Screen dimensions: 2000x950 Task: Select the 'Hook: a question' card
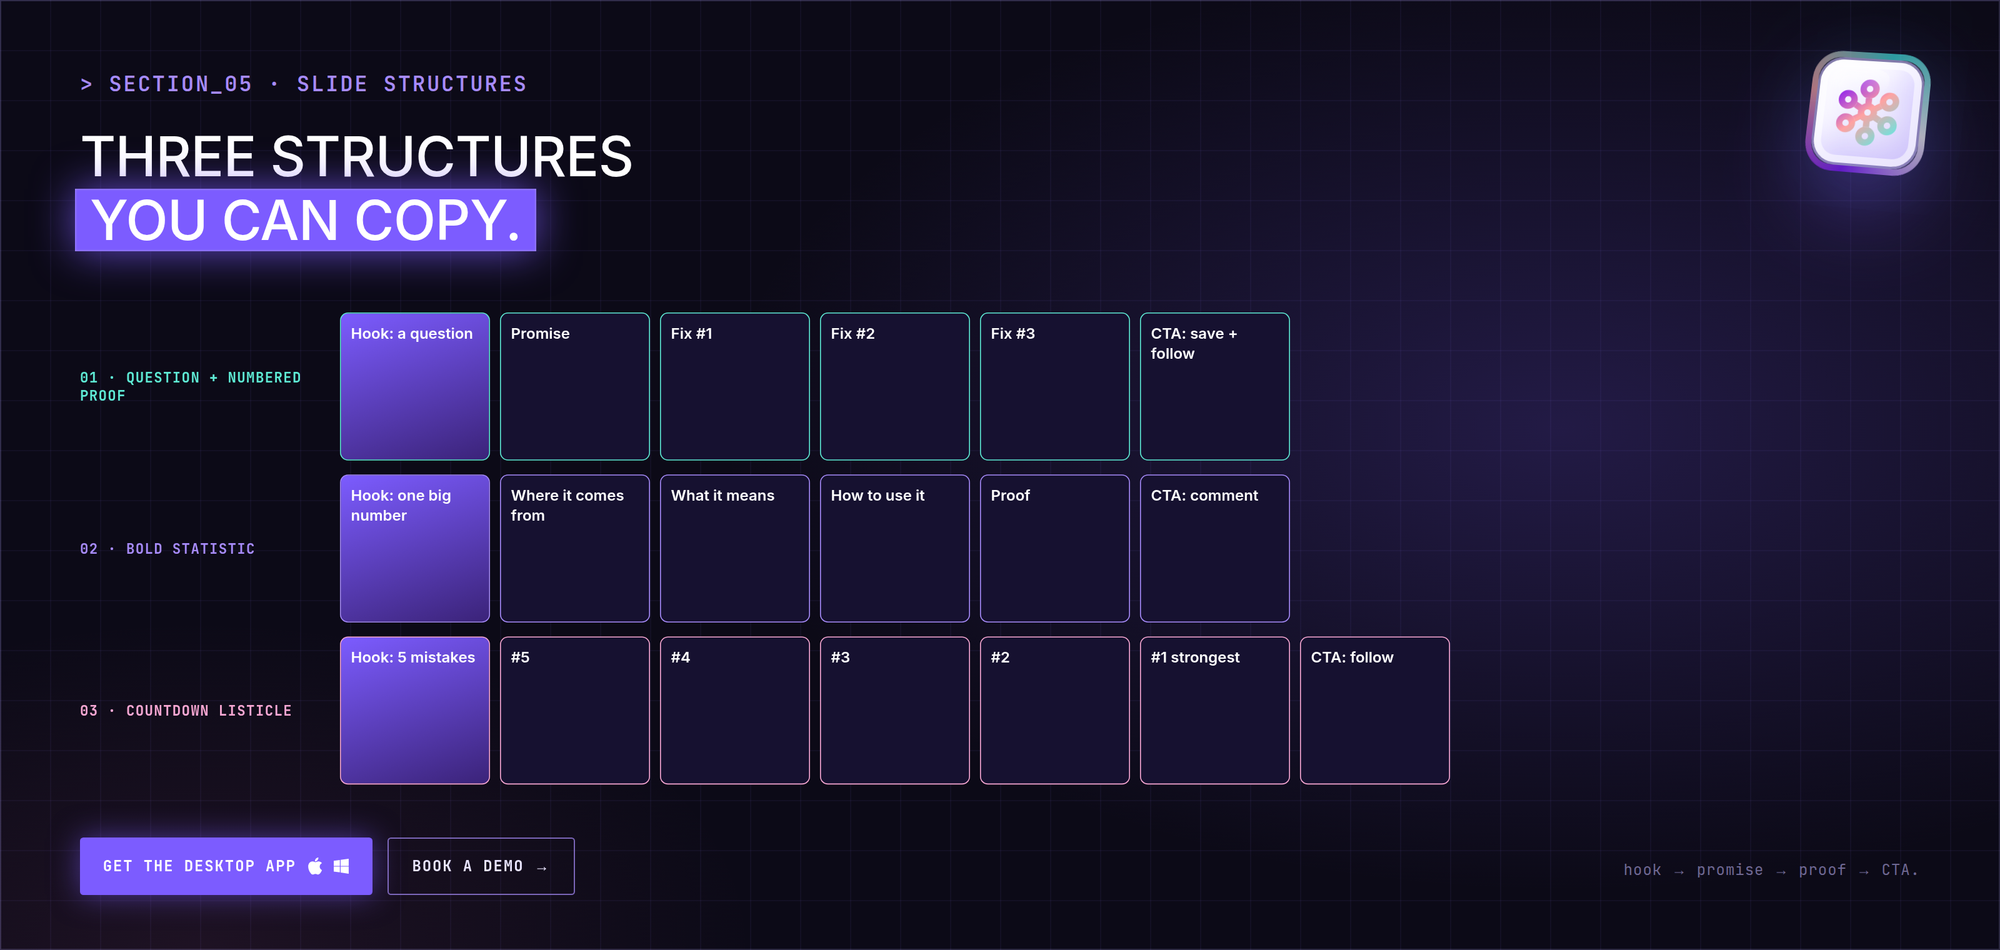415,387
